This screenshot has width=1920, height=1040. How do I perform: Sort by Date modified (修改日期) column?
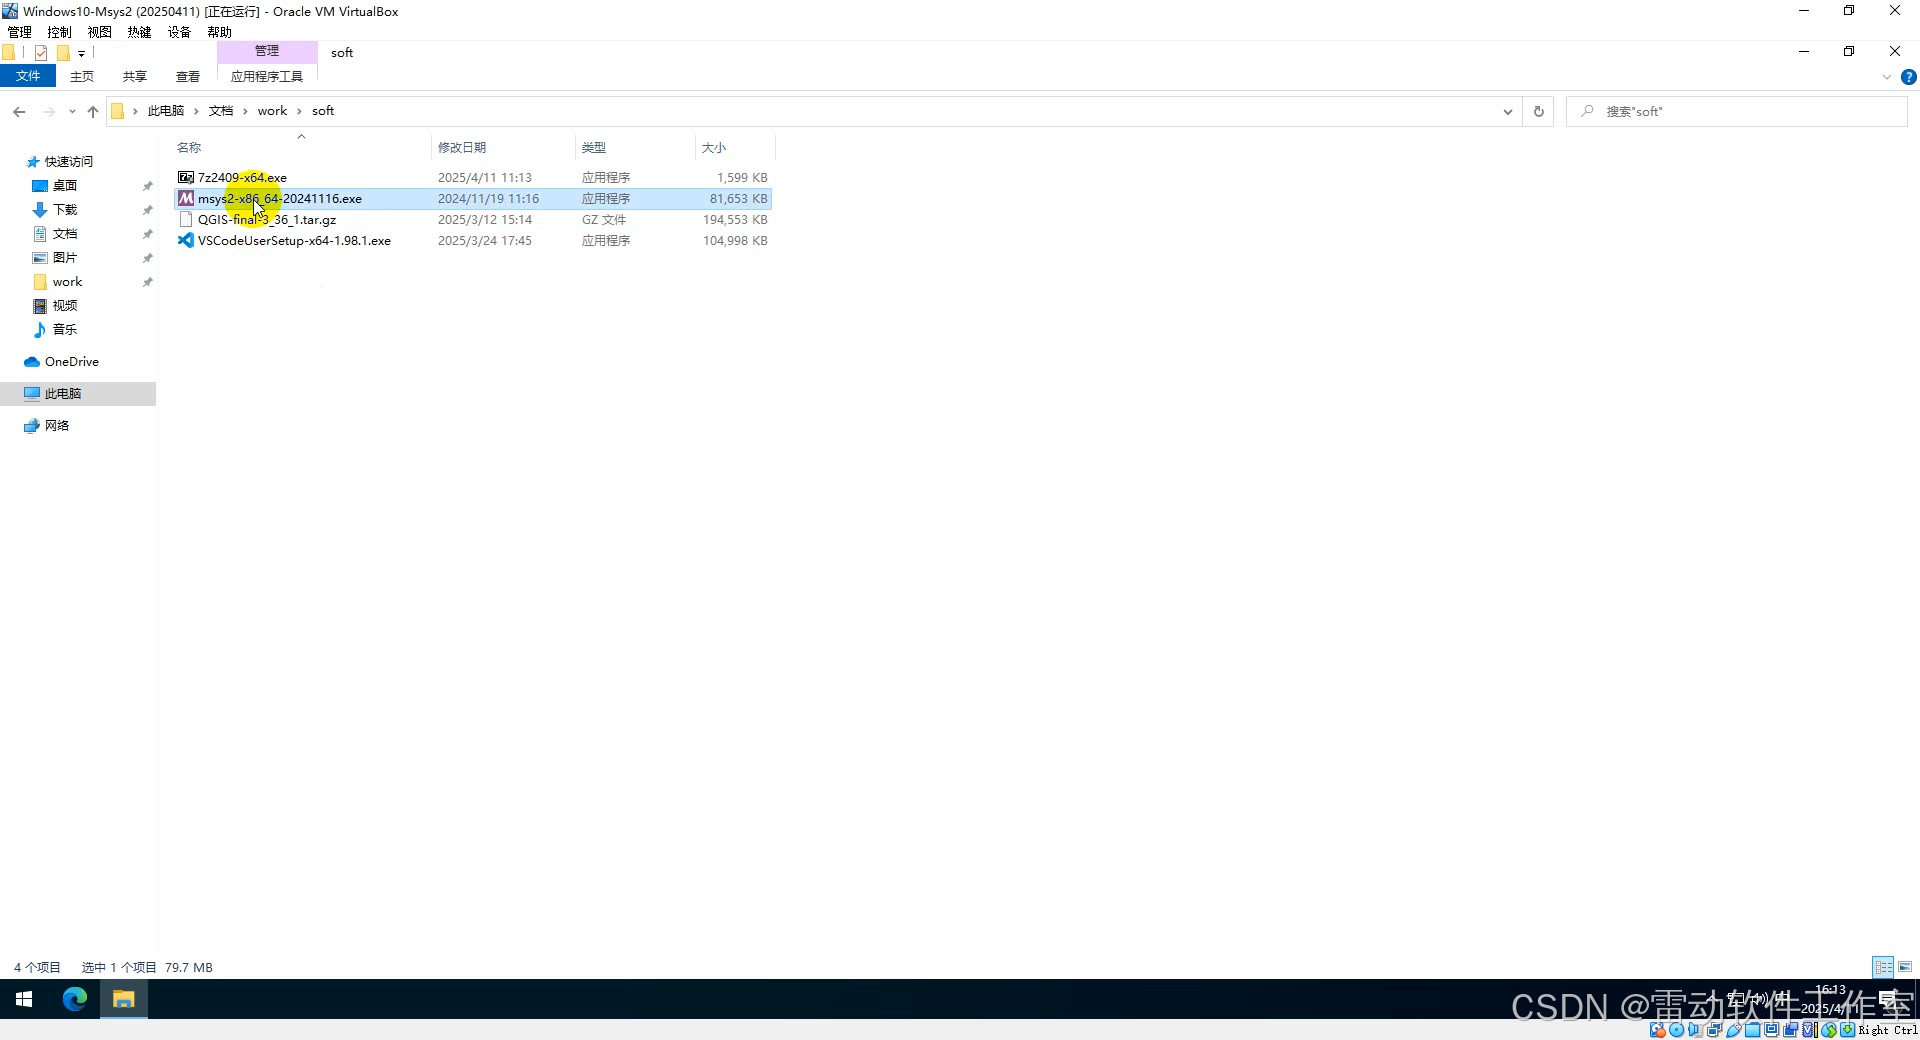(462, 148)
